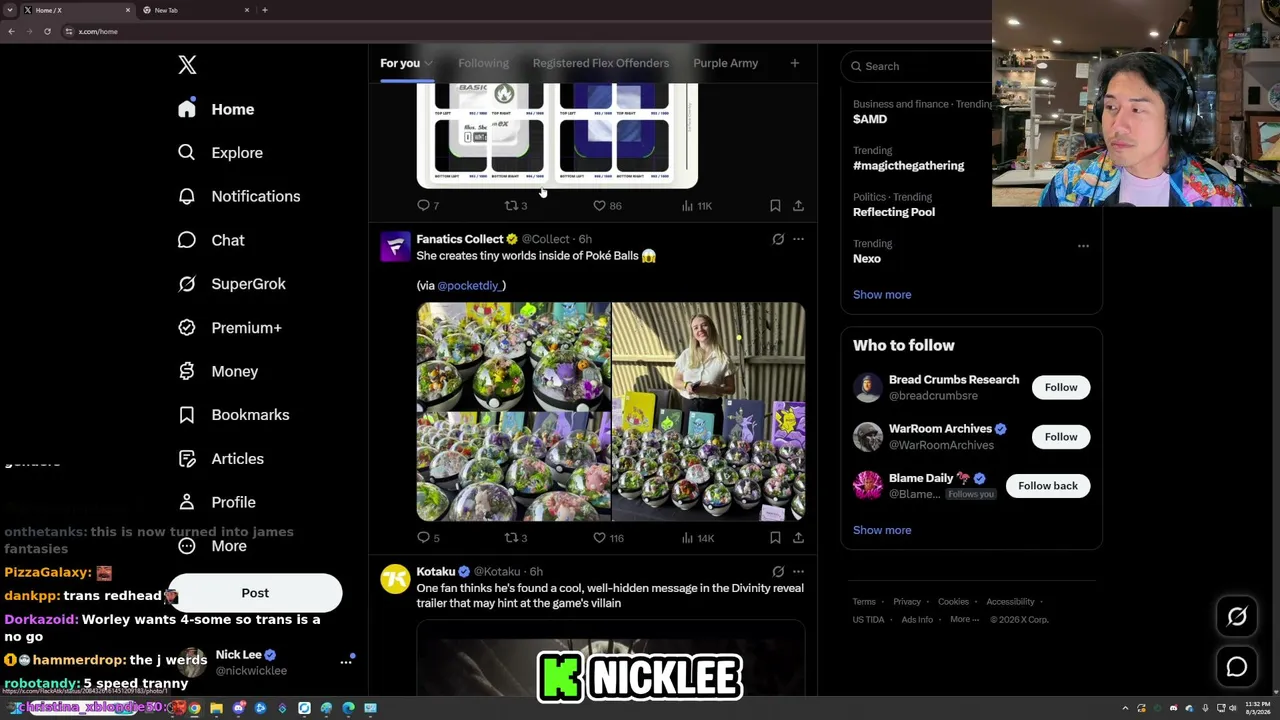Click the X logo above the Home link
This screenshot has width=1280, height=720.
(x=187, y=65)
